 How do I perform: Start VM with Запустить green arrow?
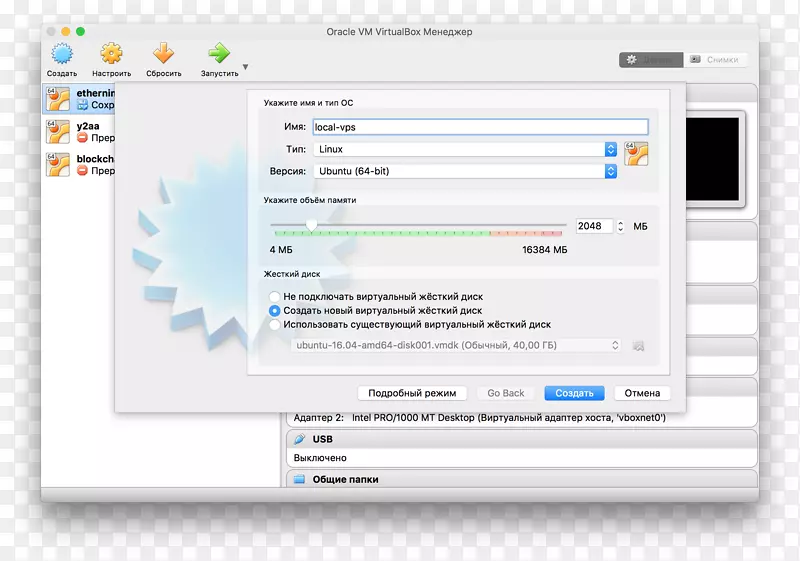tap(219, 54)
